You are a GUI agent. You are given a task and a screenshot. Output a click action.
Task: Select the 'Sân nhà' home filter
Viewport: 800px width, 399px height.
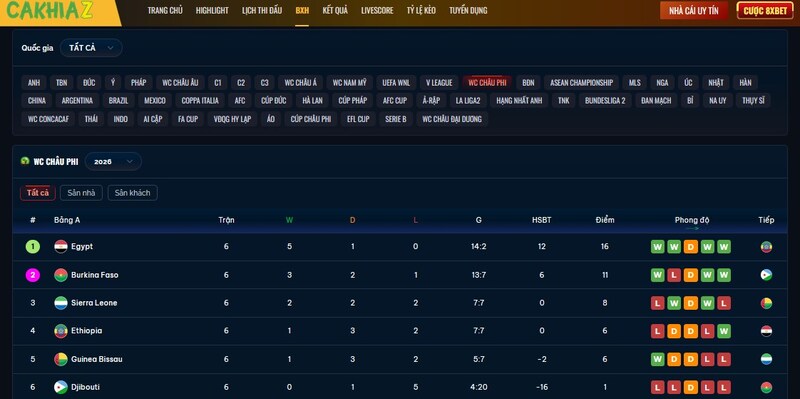point(81,193)
